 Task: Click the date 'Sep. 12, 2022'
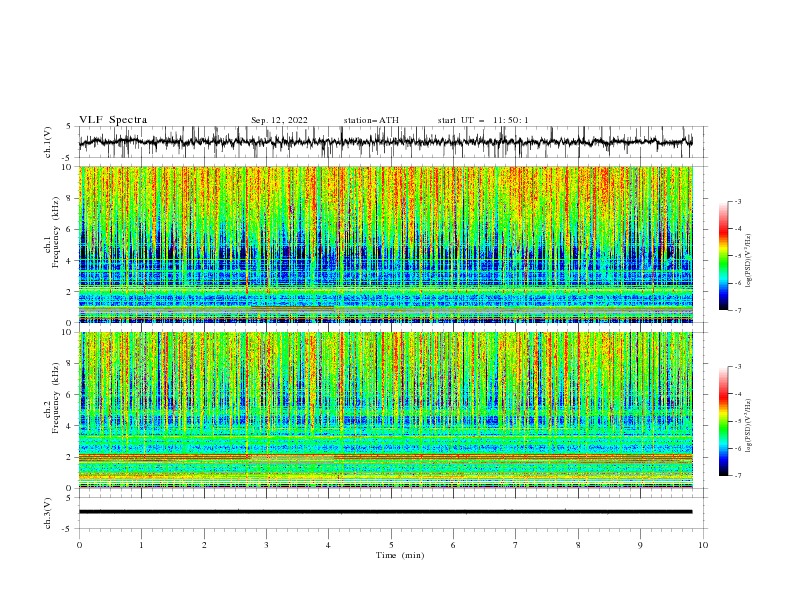[x=279, y=120]
